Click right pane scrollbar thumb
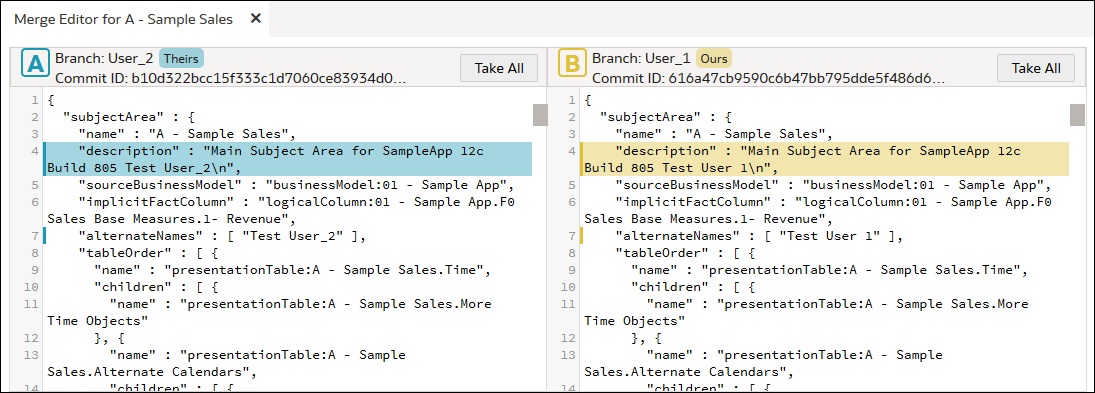 click(1077, 114)
